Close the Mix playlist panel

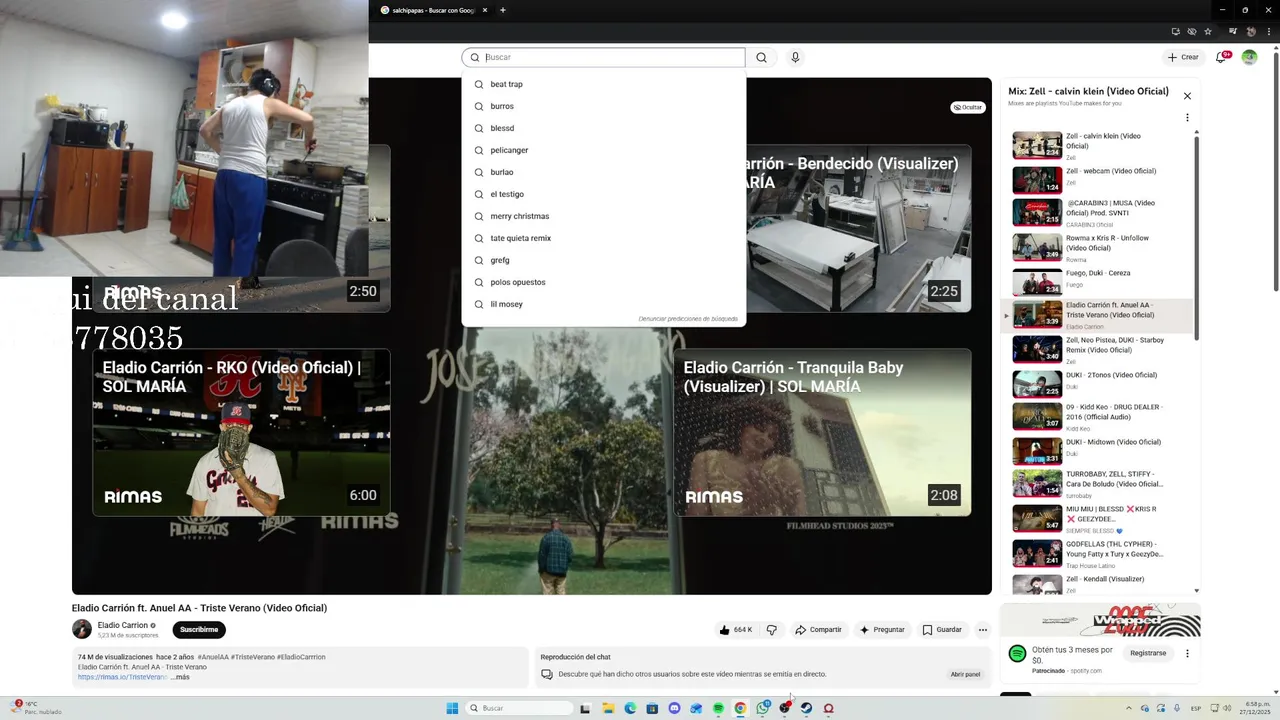pyautogui.click(x=1187, y=96)
